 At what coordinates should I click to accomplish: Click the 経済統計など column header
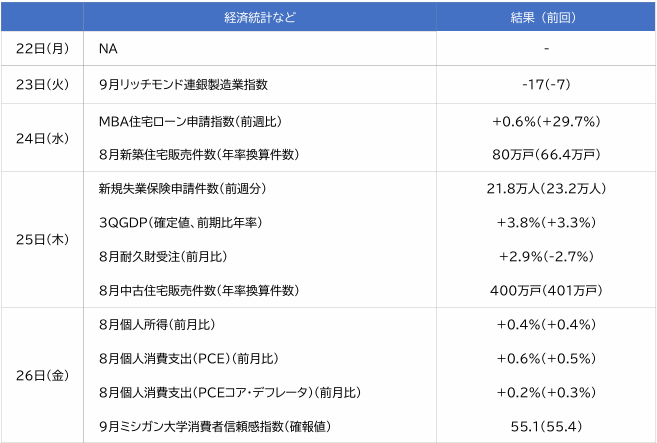259,17
